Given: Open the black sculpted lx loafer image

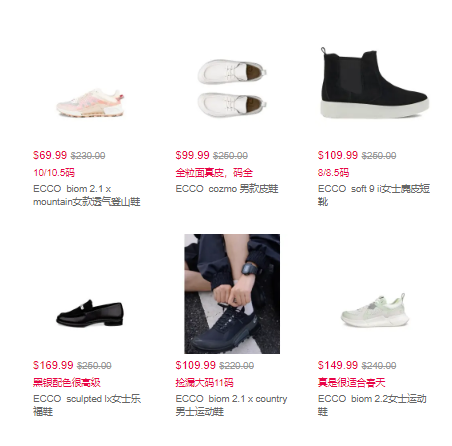Looking at the screenshot, I should (x=90, y=313).
